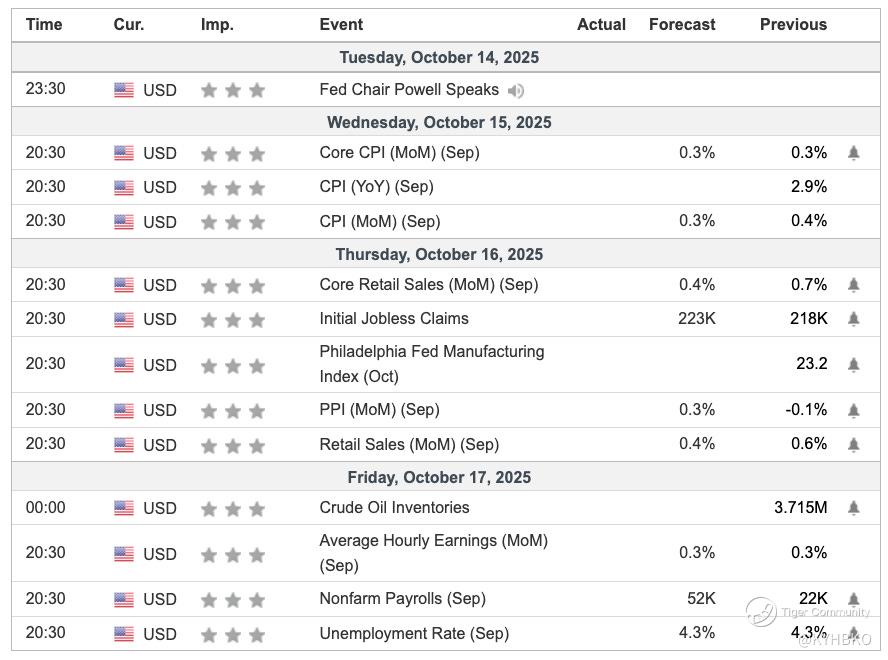Viewport: 888px width, 660px height.
Task: Click alert bell for Nonfarm Payrolls
Action: (x=853, y=599)
